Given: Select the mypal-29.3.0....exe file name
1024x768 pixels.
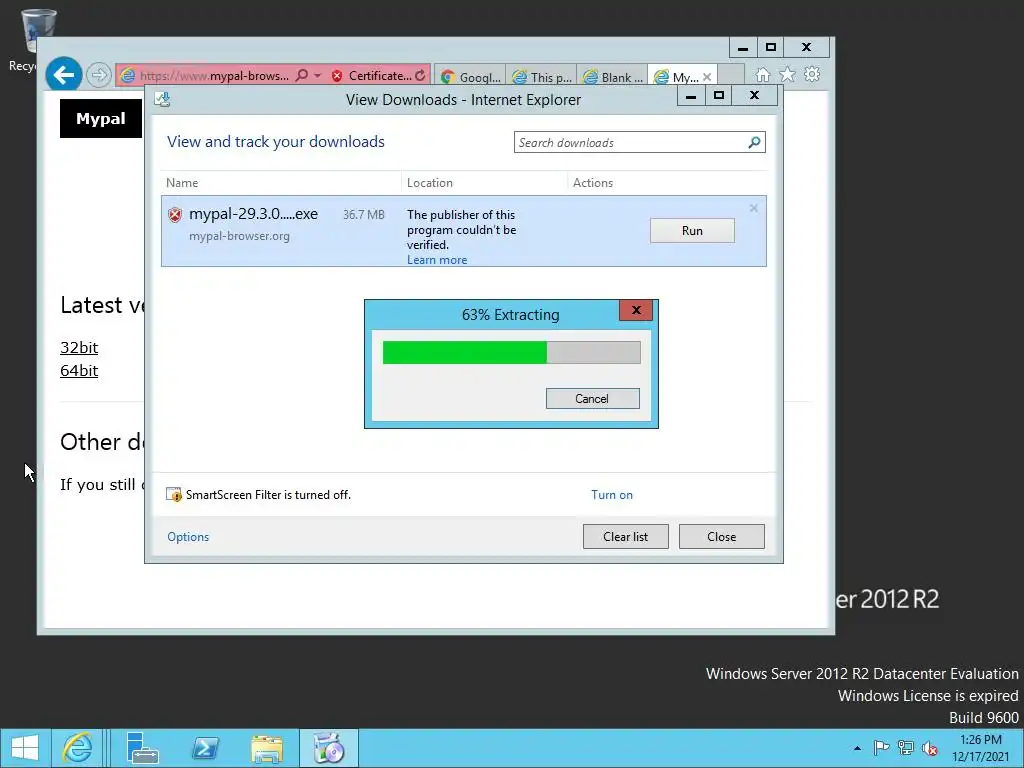Looking at the screenshot, I should point(253,214).
